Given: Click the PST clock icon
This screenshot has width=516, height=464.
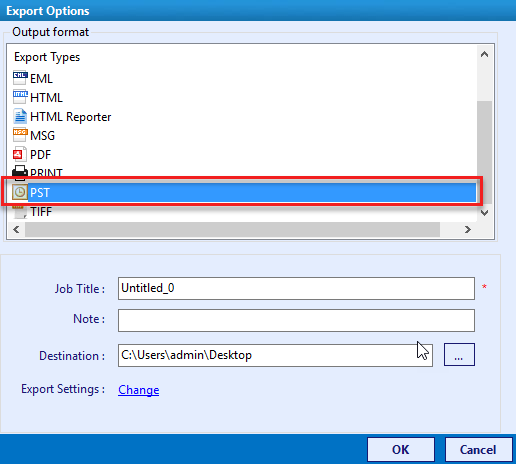Looking at the screenshot, I should click(20, 192).
